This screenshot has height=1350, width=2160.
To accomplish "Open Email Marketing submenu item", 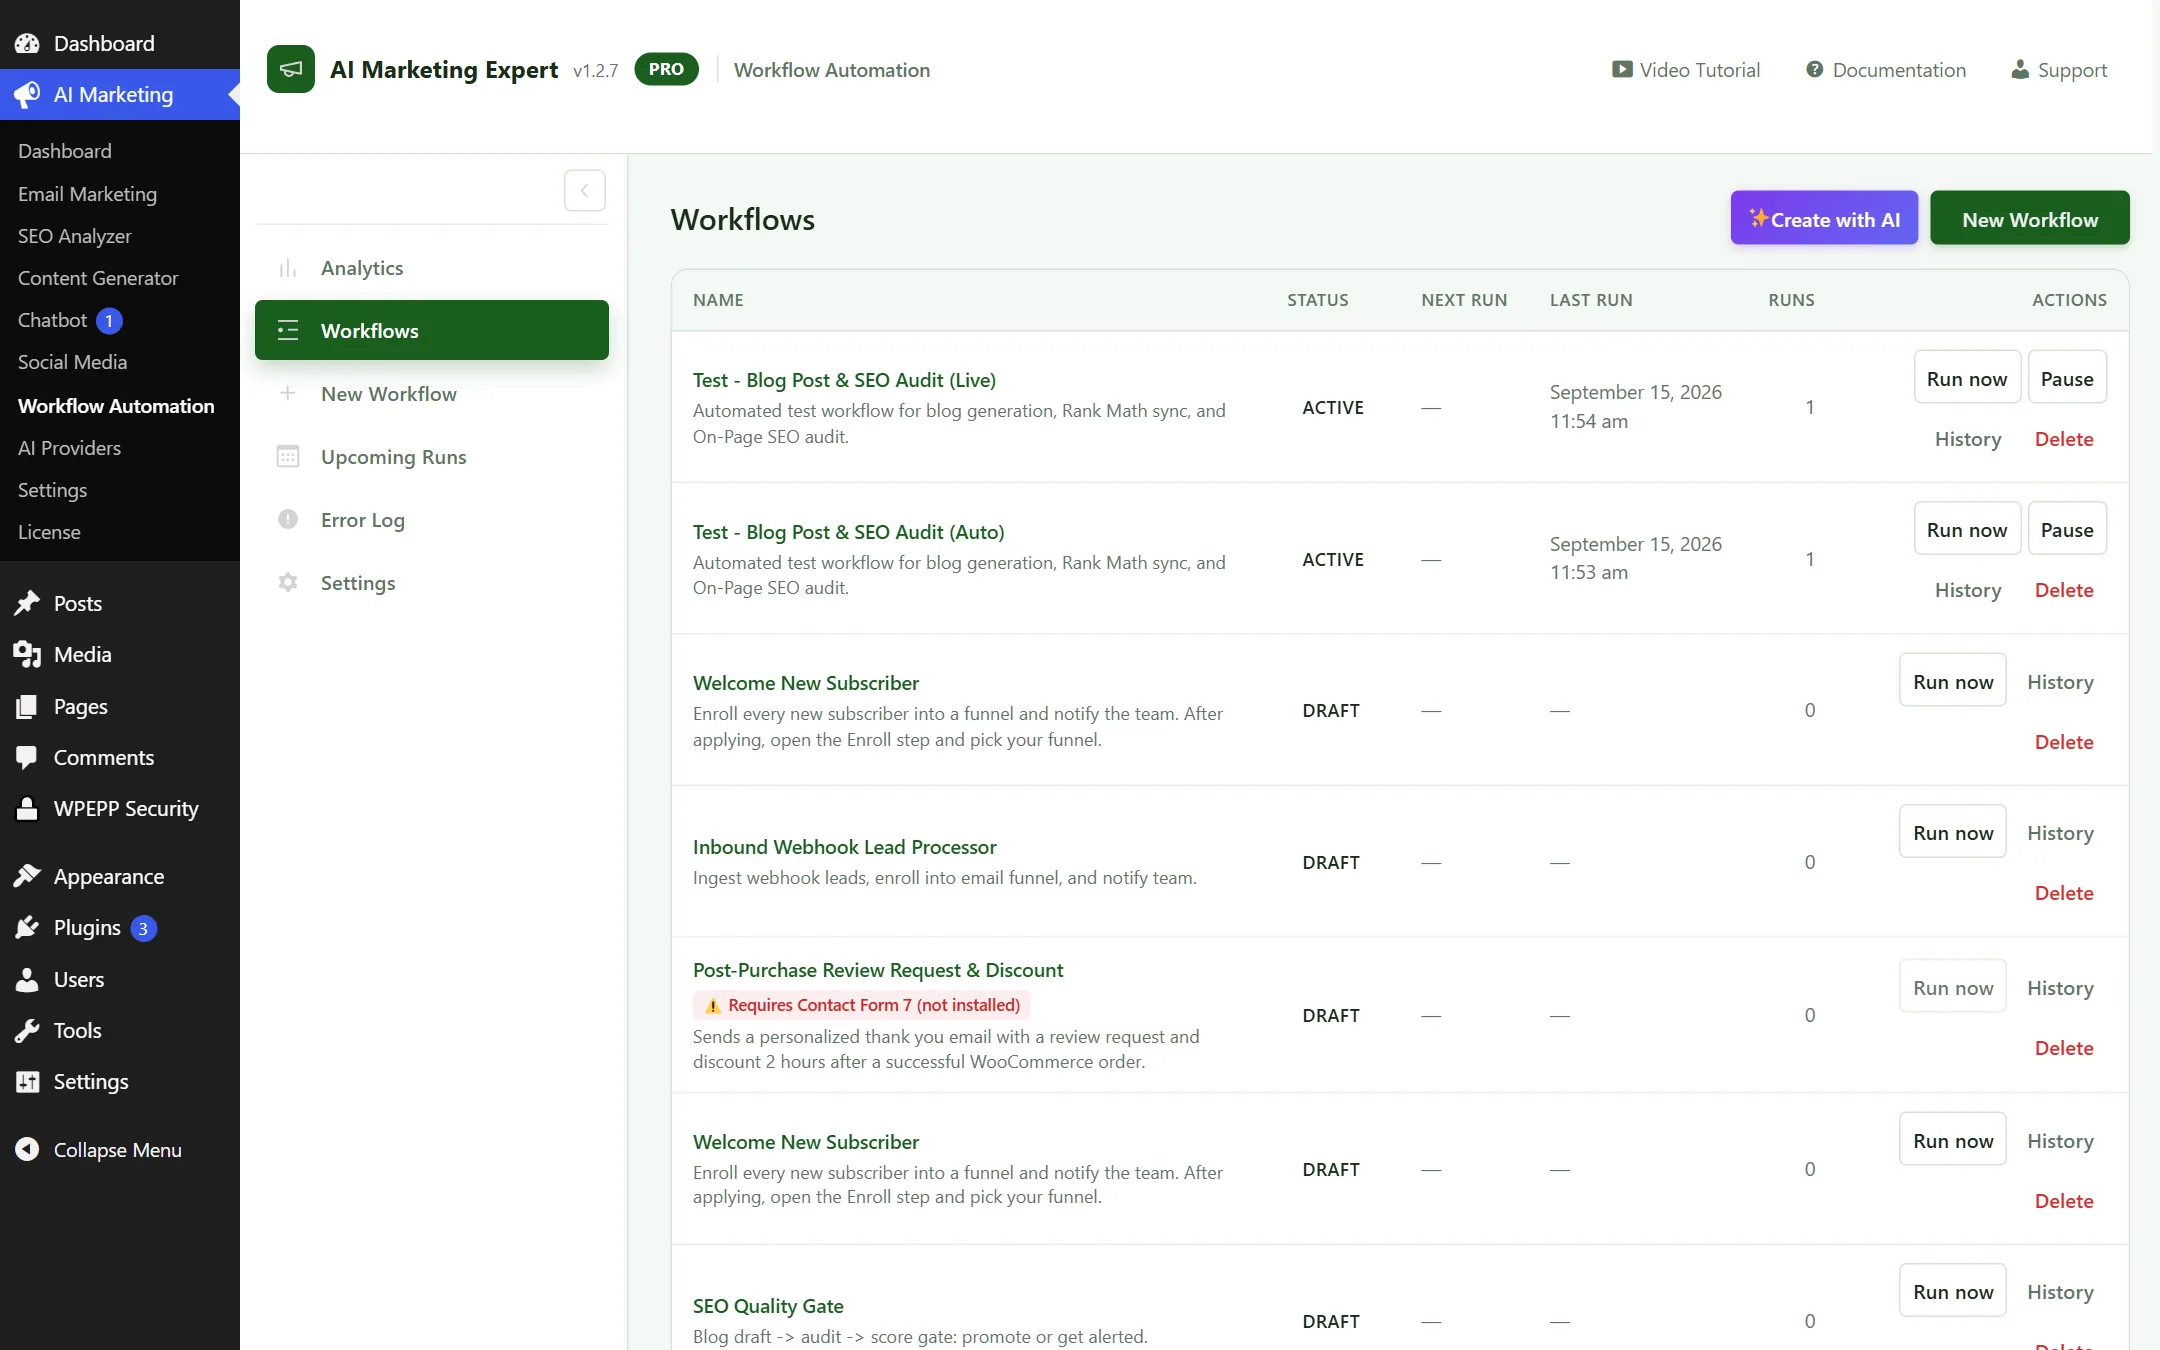I will click(87, 194).
